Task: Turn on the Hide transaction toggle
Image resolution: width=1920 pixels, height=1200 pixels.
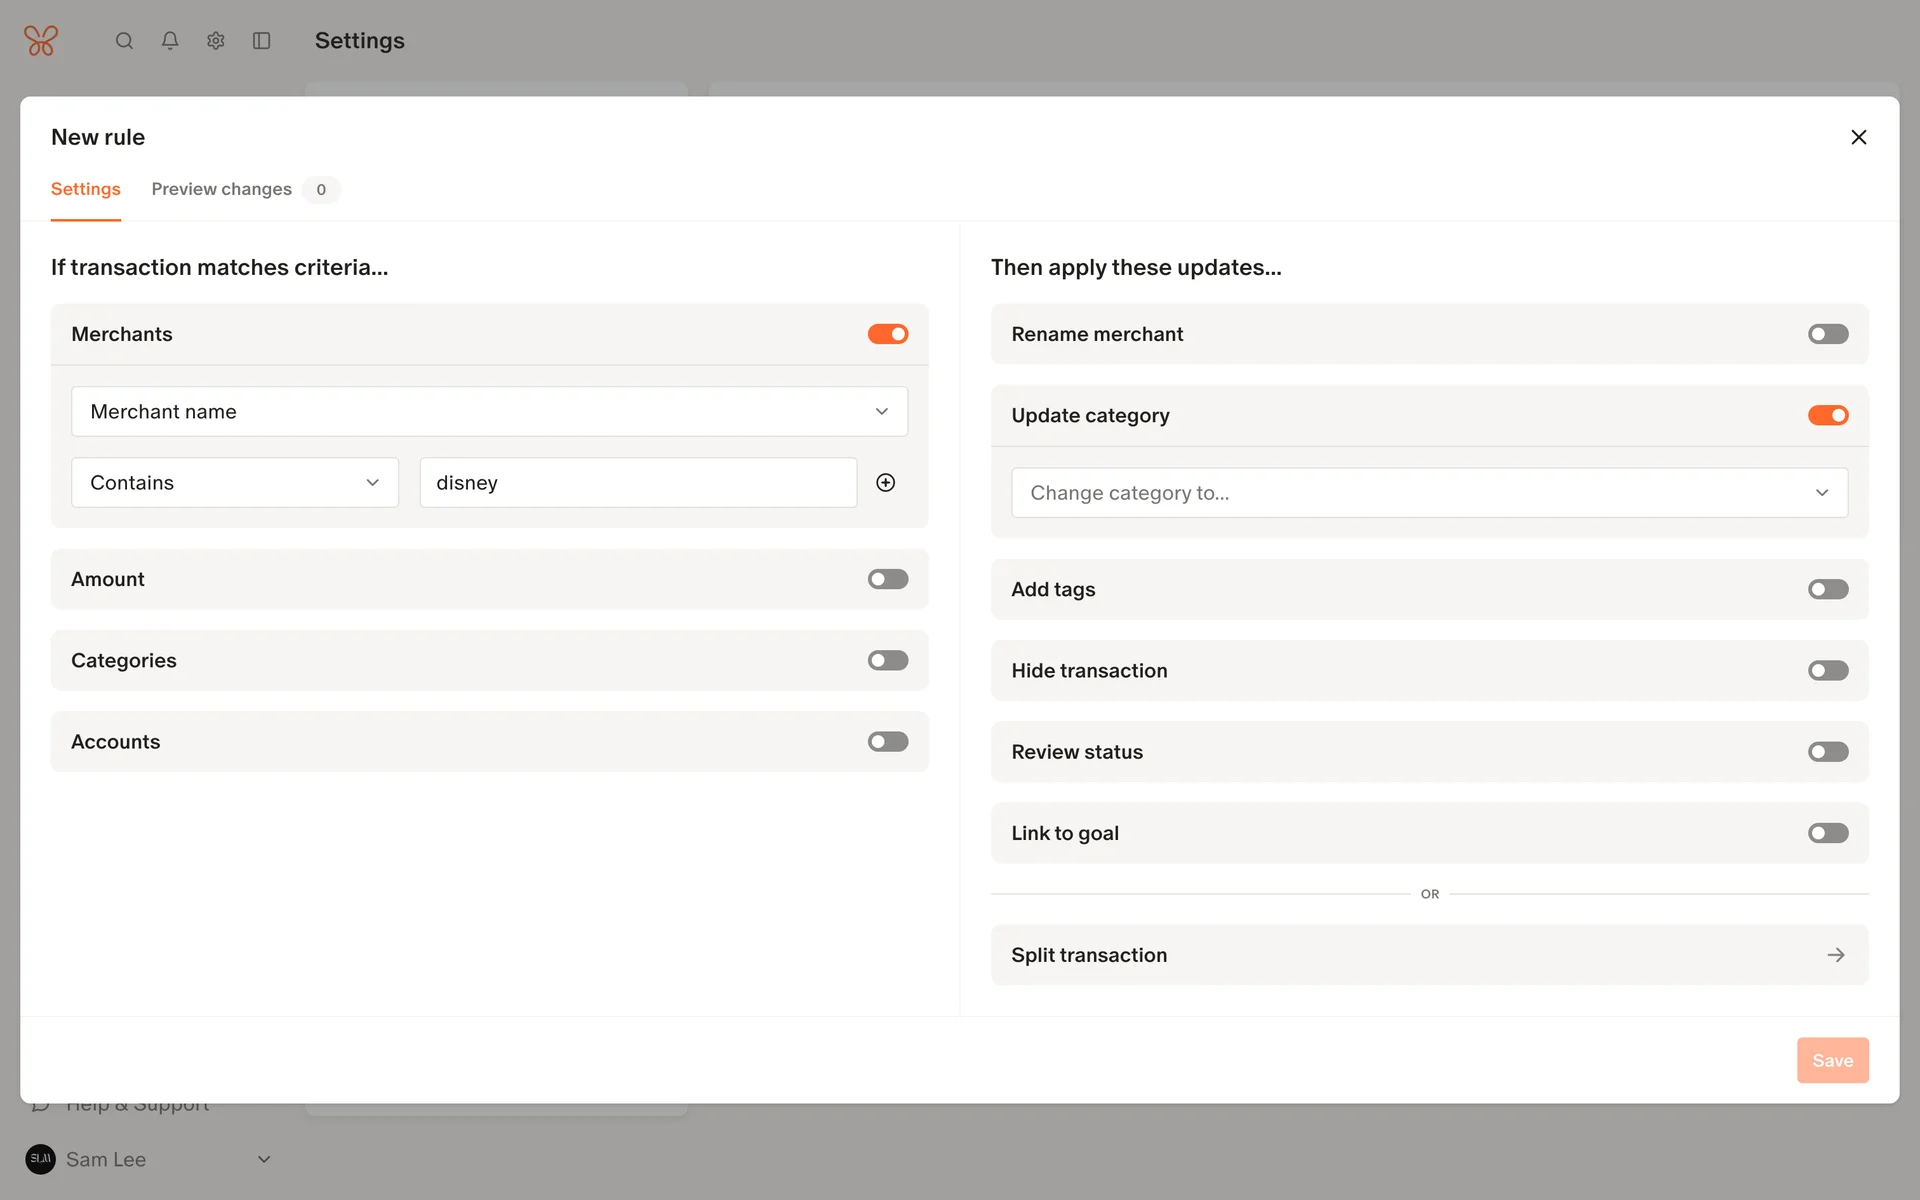Action: 1827,671
